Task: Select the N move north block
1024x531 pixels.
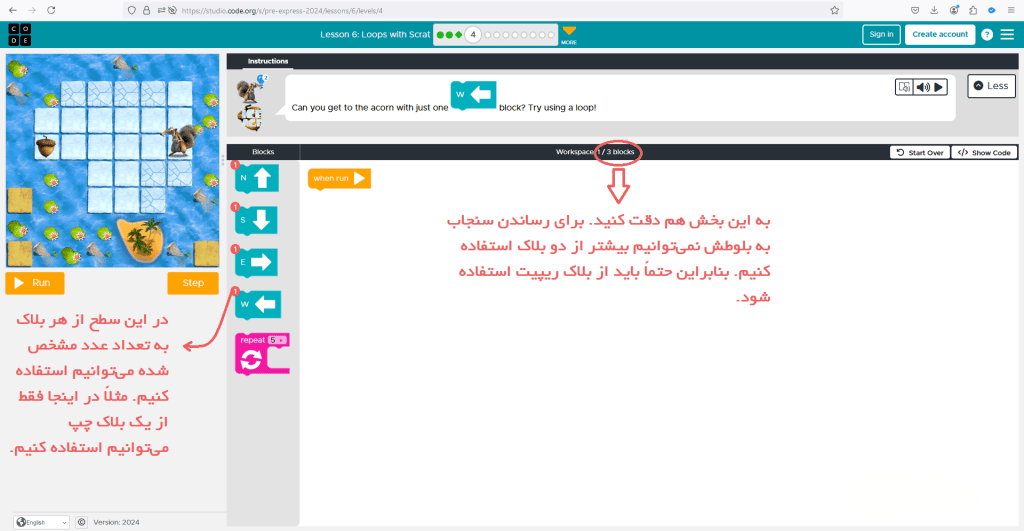Action: click(257, 178)
